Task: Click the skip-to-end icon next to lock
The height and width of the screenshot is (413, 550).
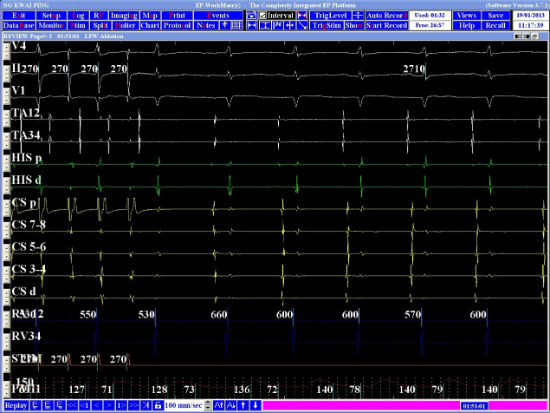Action: pos(146,405)
